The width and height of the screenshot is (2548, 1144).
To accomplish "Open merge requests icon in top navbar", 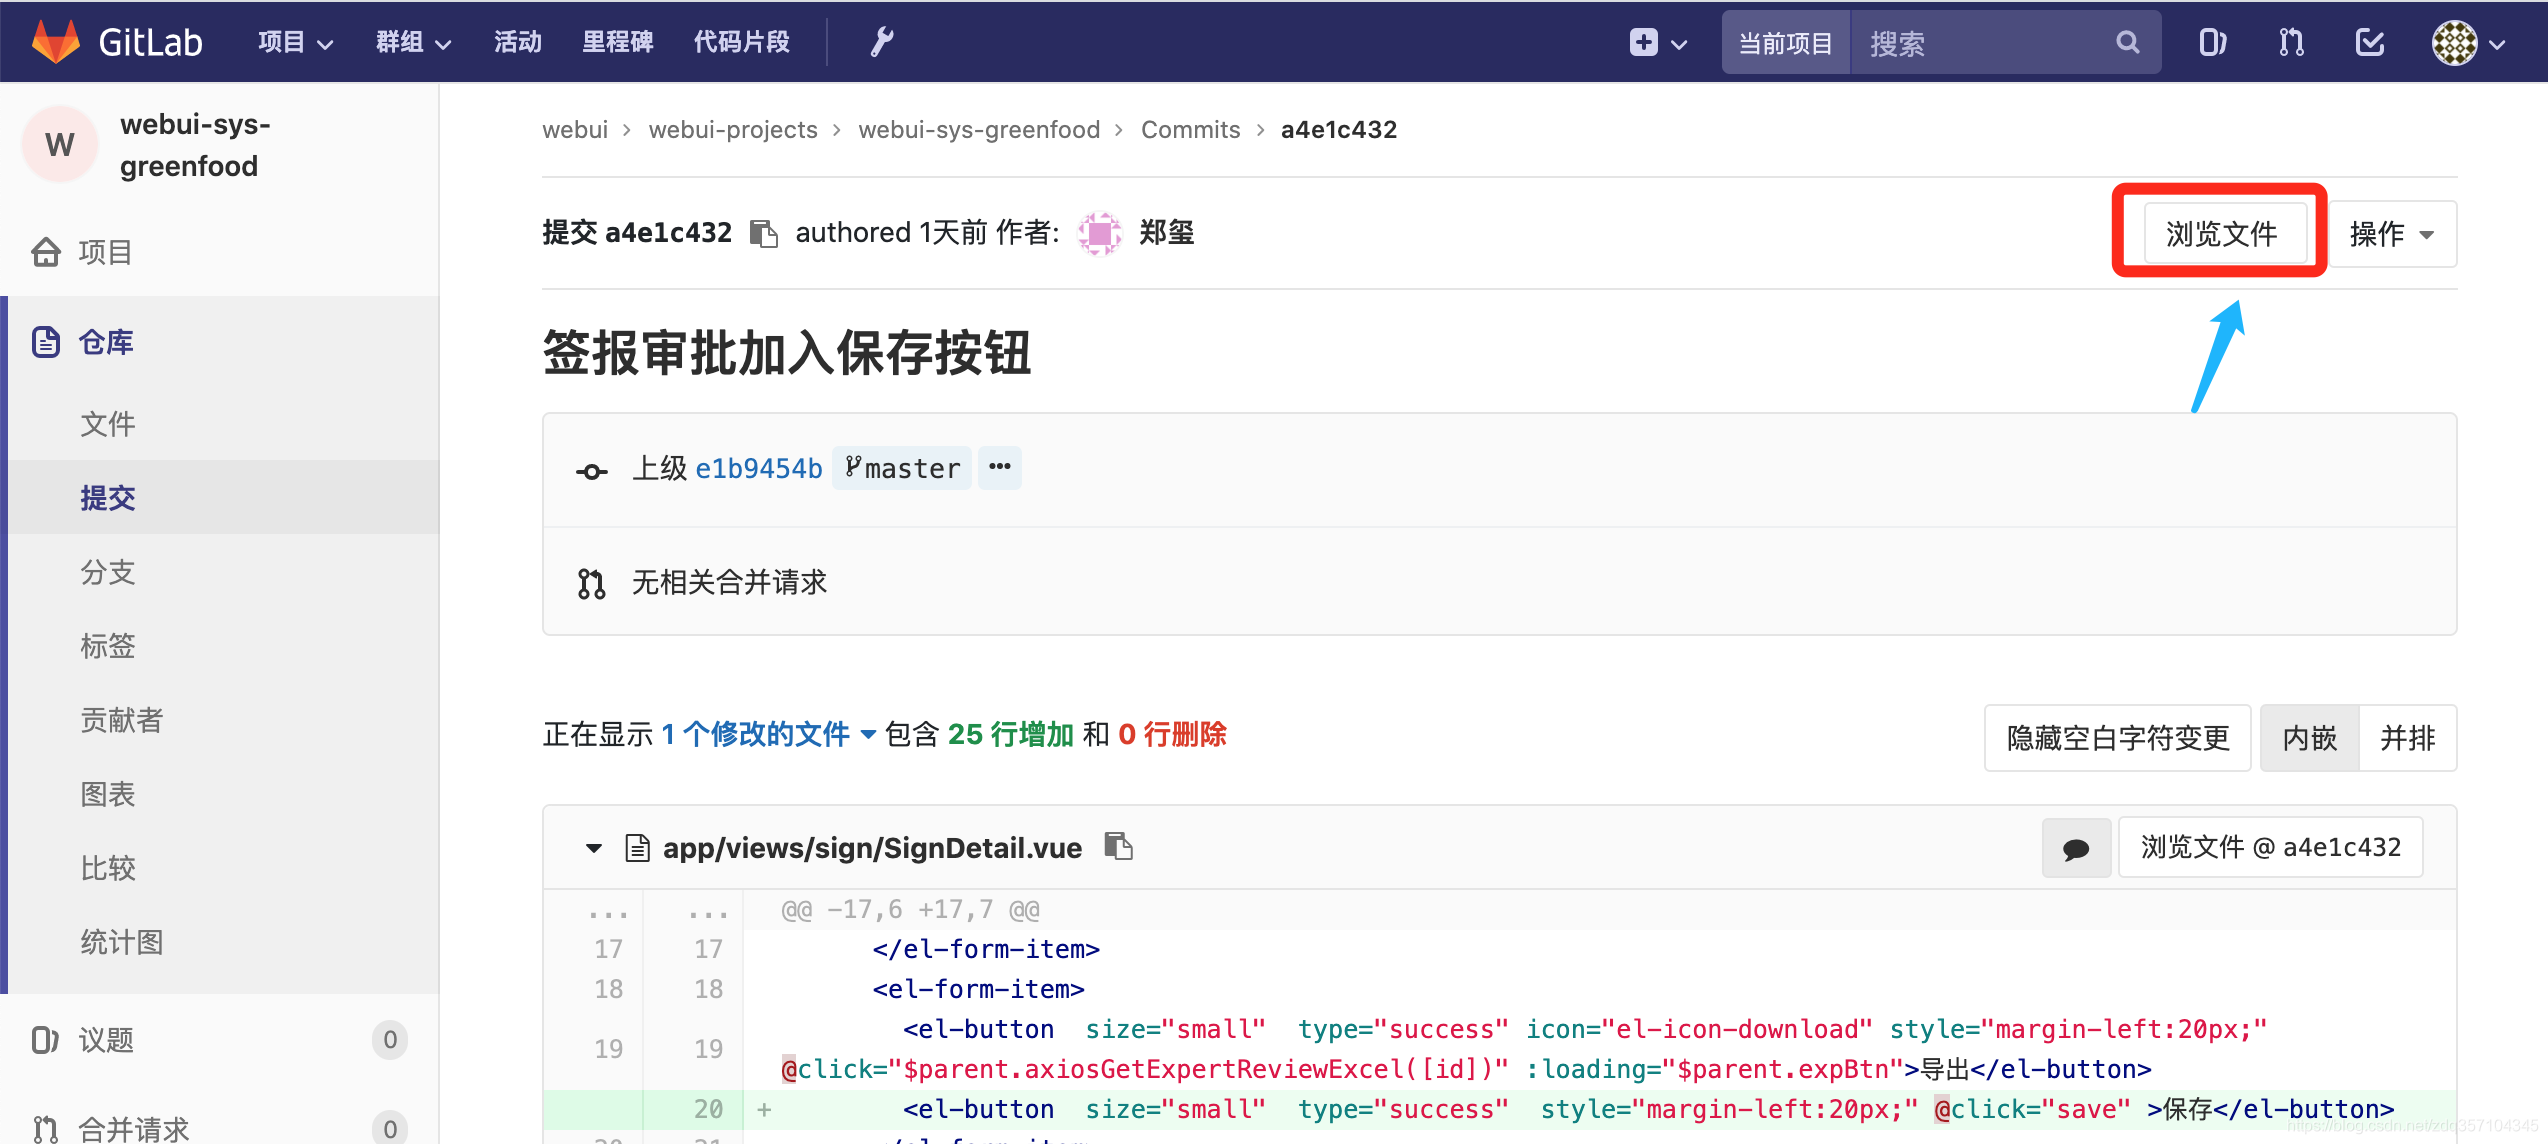I will pyautogui.click(x=2291, y=42).
